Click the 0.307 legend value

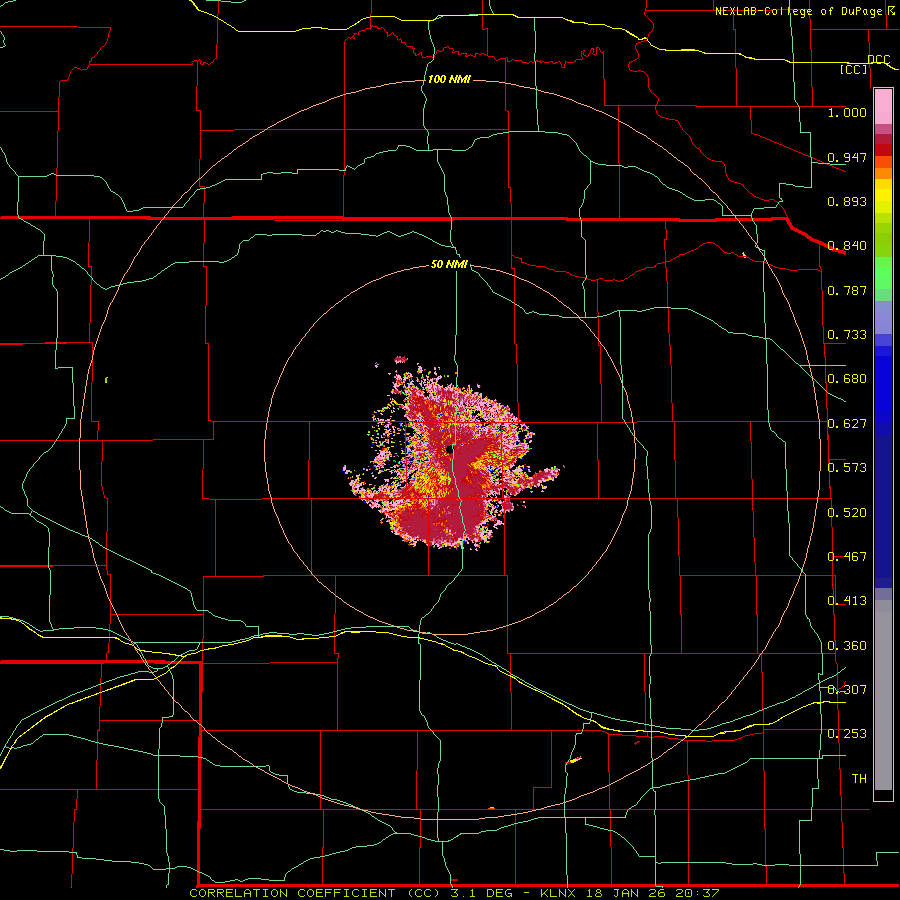point(847,690)
